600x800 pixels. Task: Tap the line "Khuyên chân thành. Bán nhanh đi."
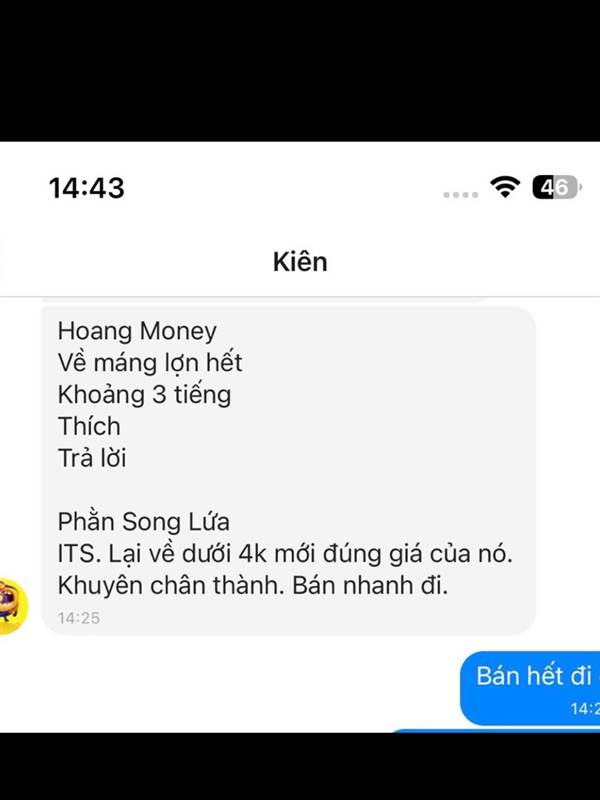click(x=253, y=586)
